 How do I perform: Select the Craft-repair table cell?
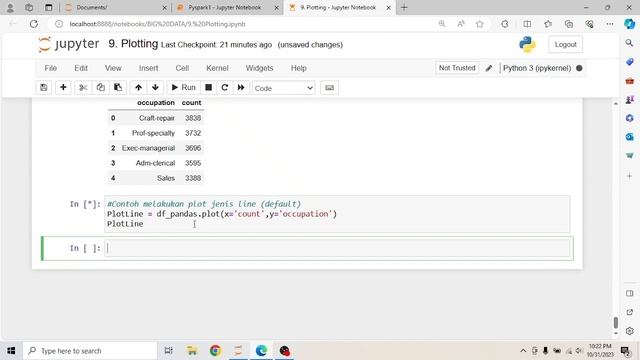(x=157, y=118)
